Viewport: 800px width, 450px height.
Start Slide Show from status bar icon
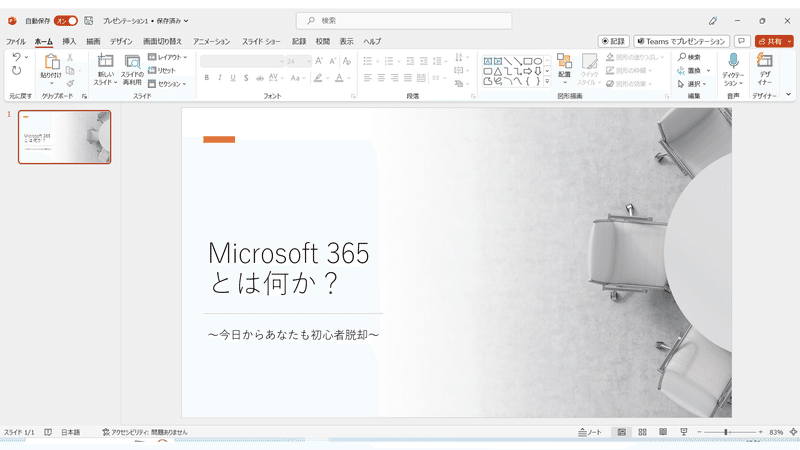point(684,432)
